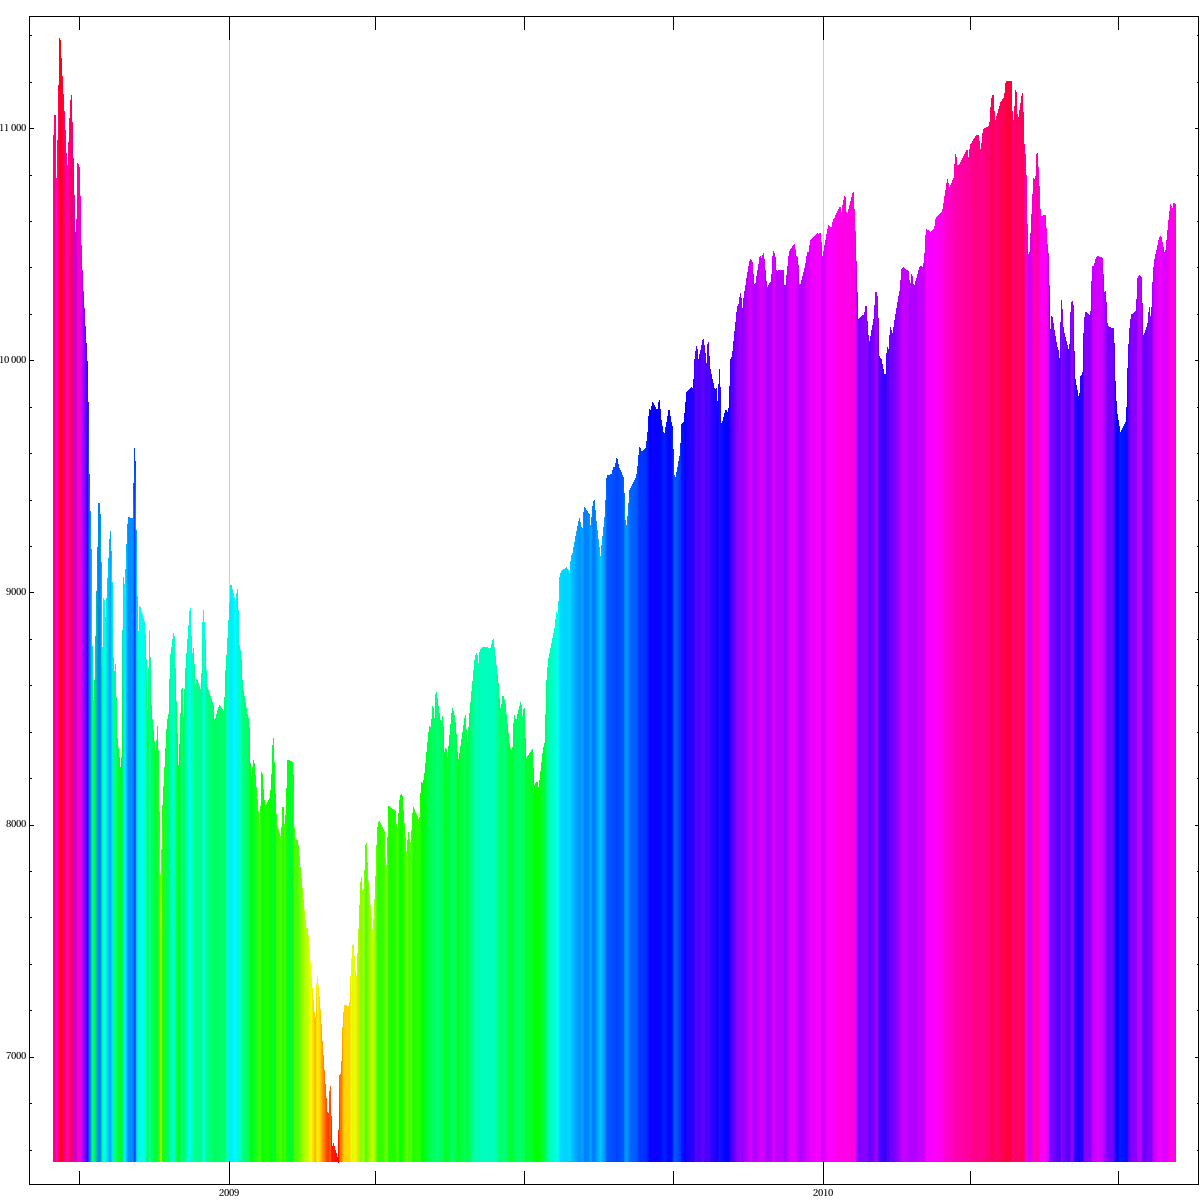Screen dimensions: 1200x1202
Task: Click the lowest trough point in early 2009
Action: [337, 1158]
